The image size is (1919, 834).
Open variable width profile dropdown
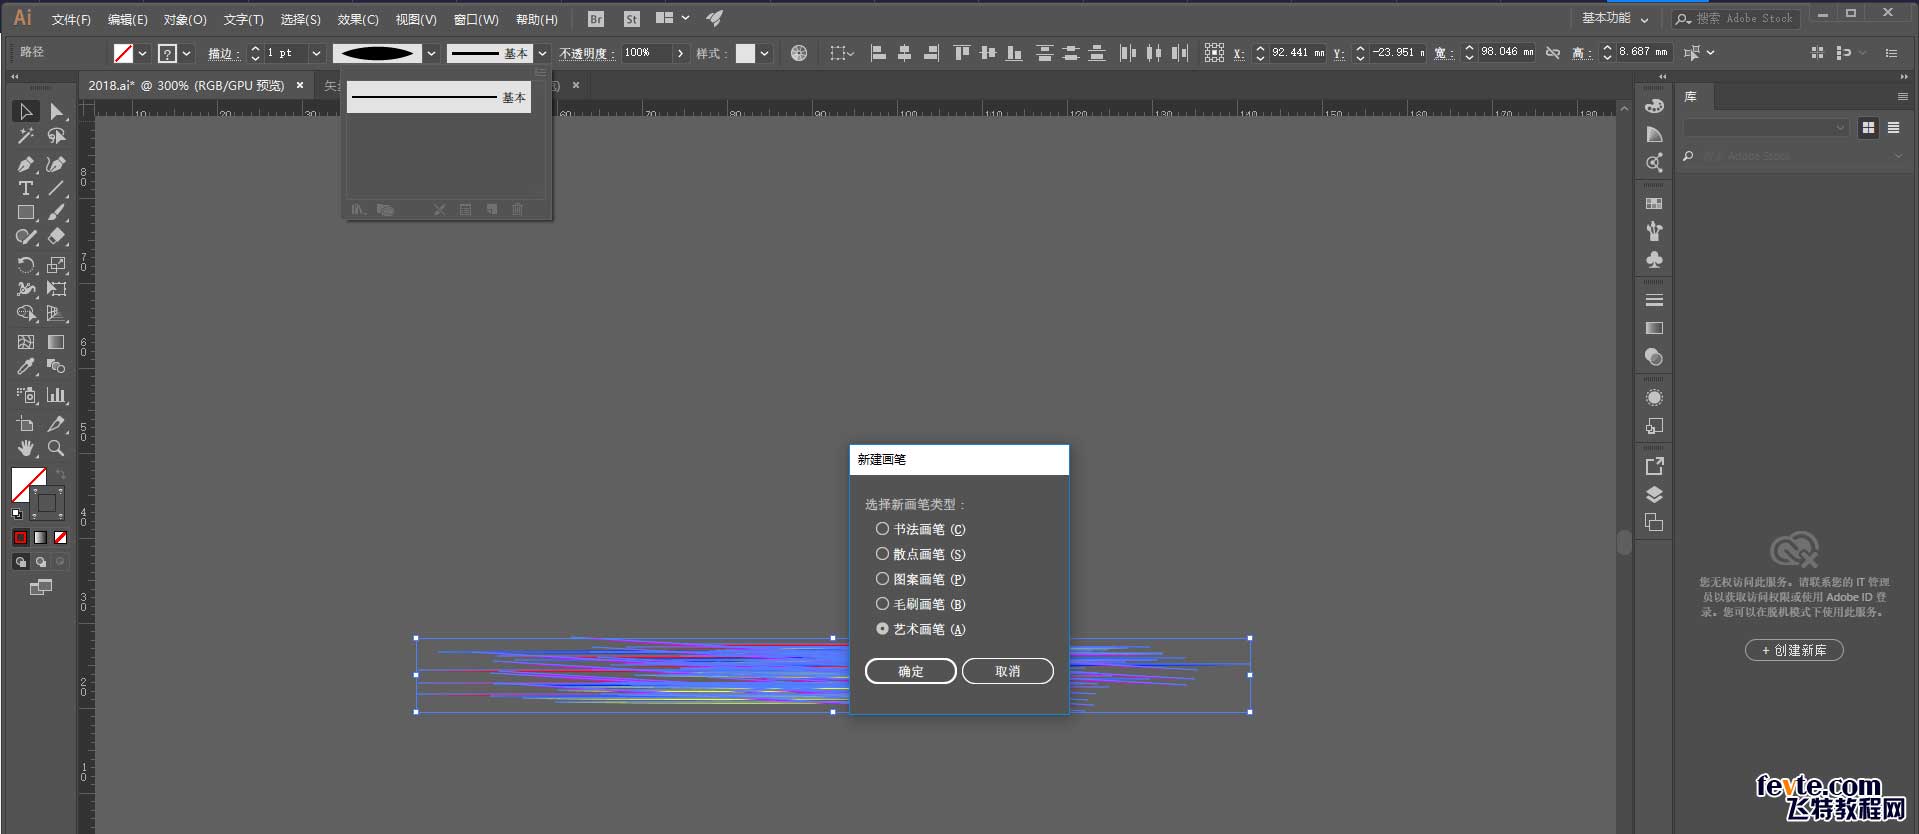pyautogui.click(x=431, y=53)
